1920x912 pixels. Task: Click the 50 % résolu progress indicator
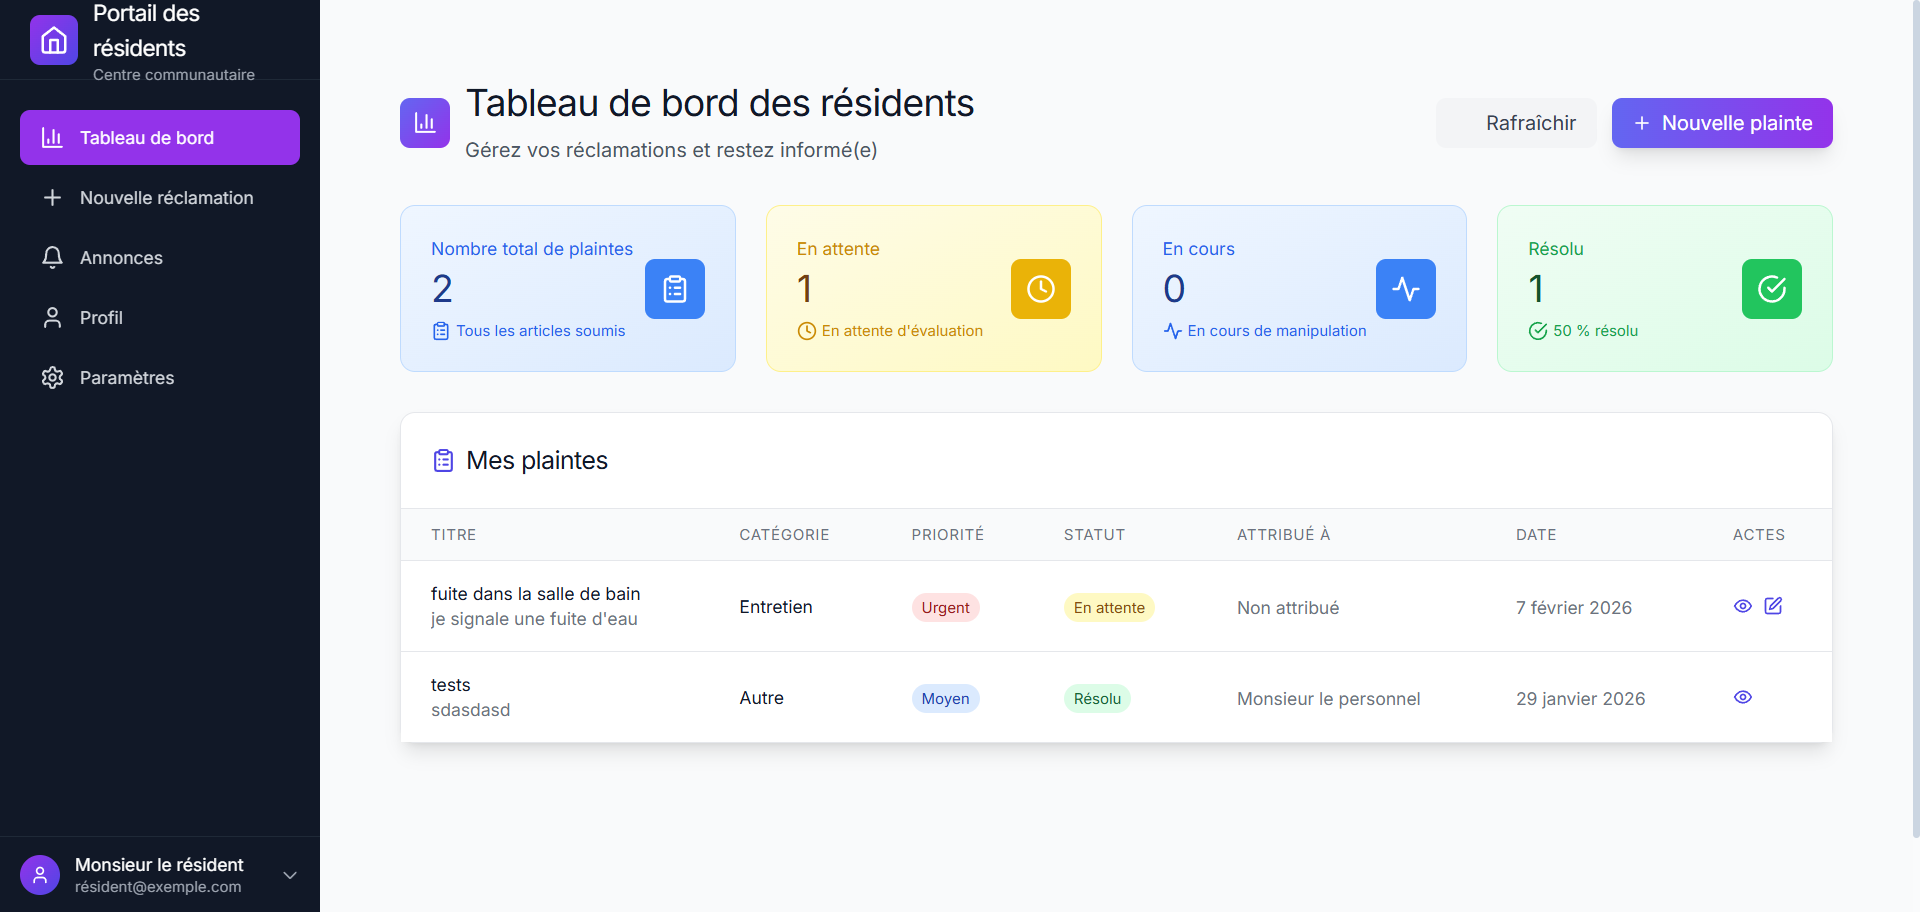1583,330
